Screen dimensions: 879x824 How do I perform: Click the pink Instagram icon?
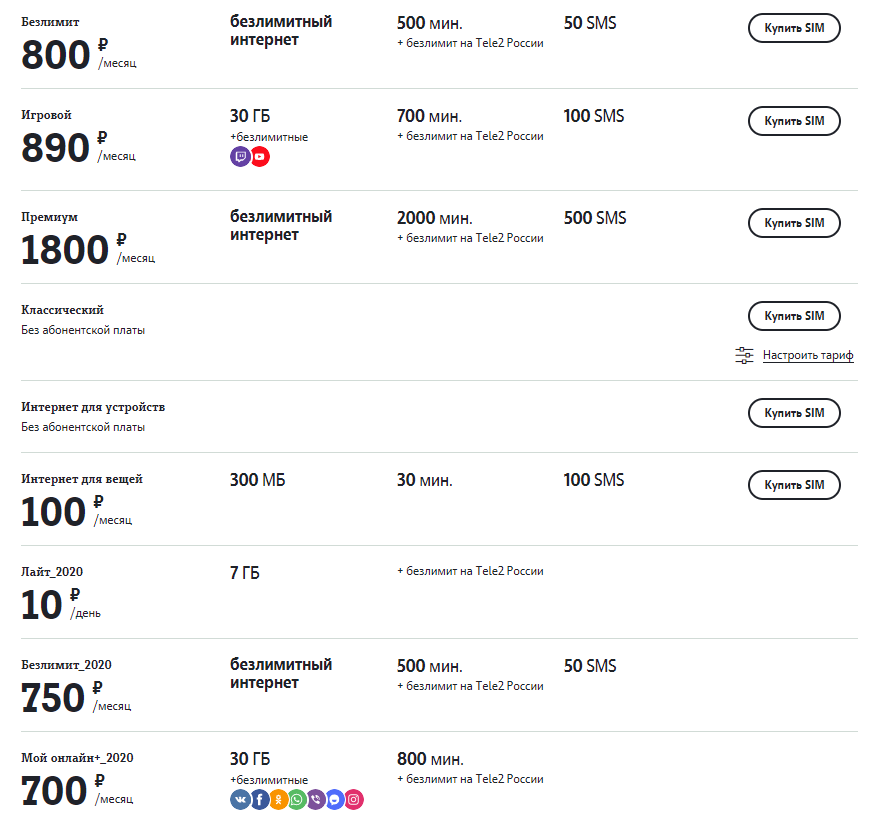(354, 799)
